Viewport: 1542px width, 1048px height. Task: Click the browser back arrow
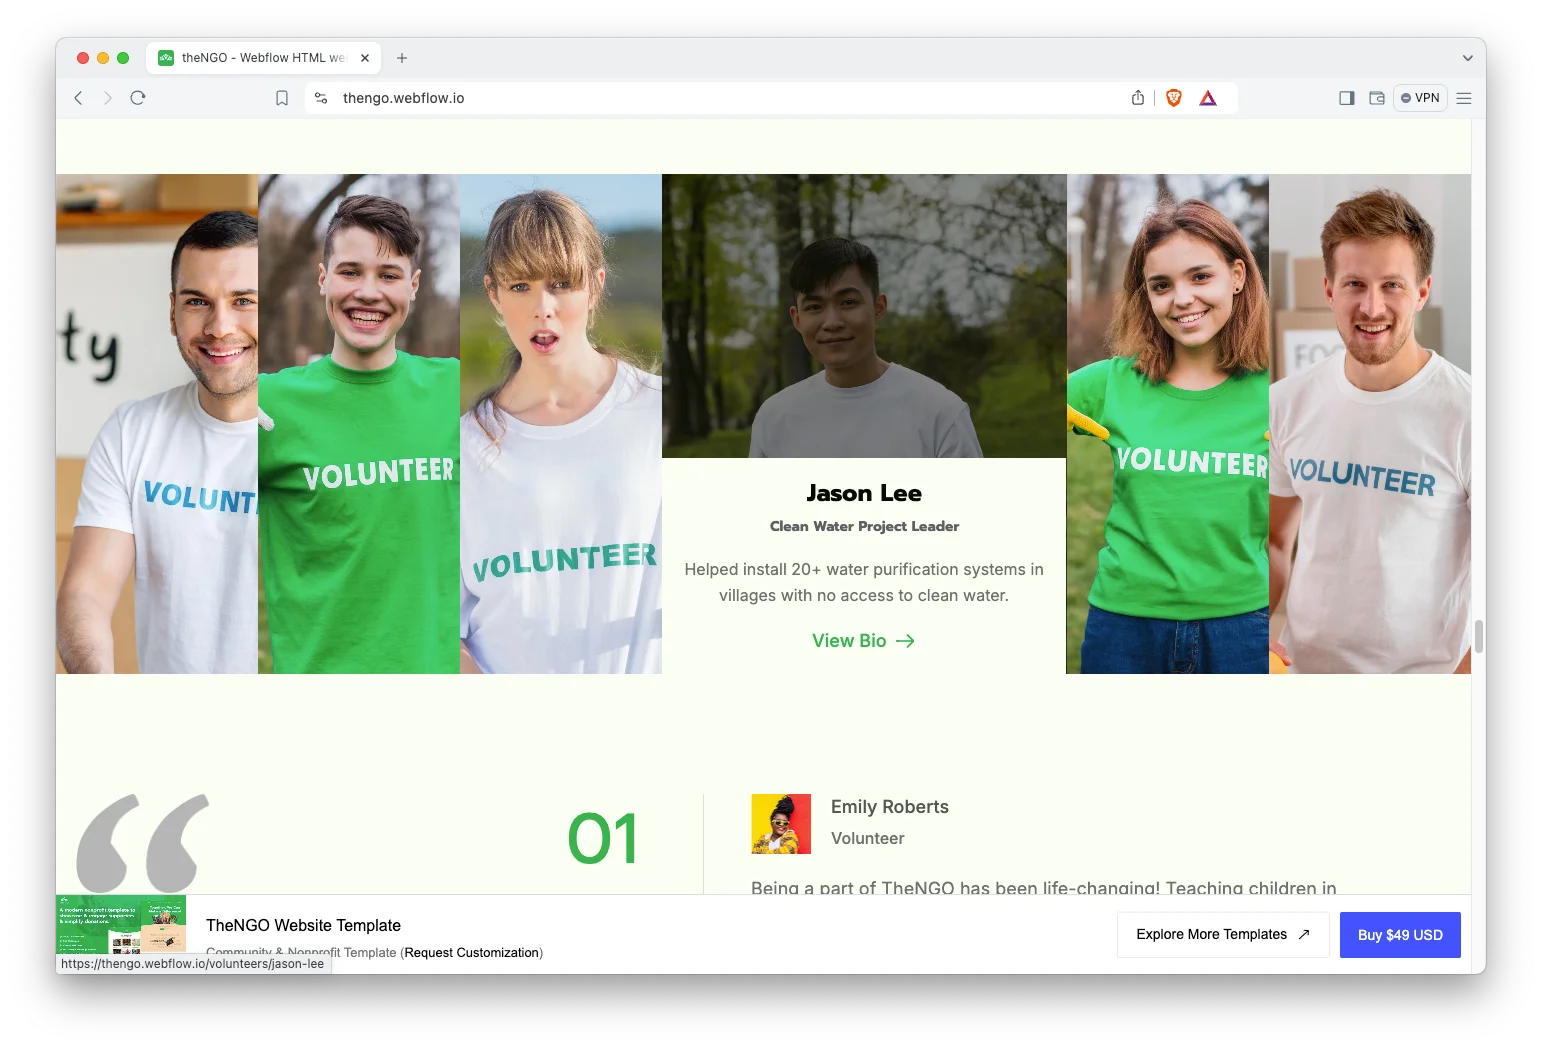pos(78,98)
